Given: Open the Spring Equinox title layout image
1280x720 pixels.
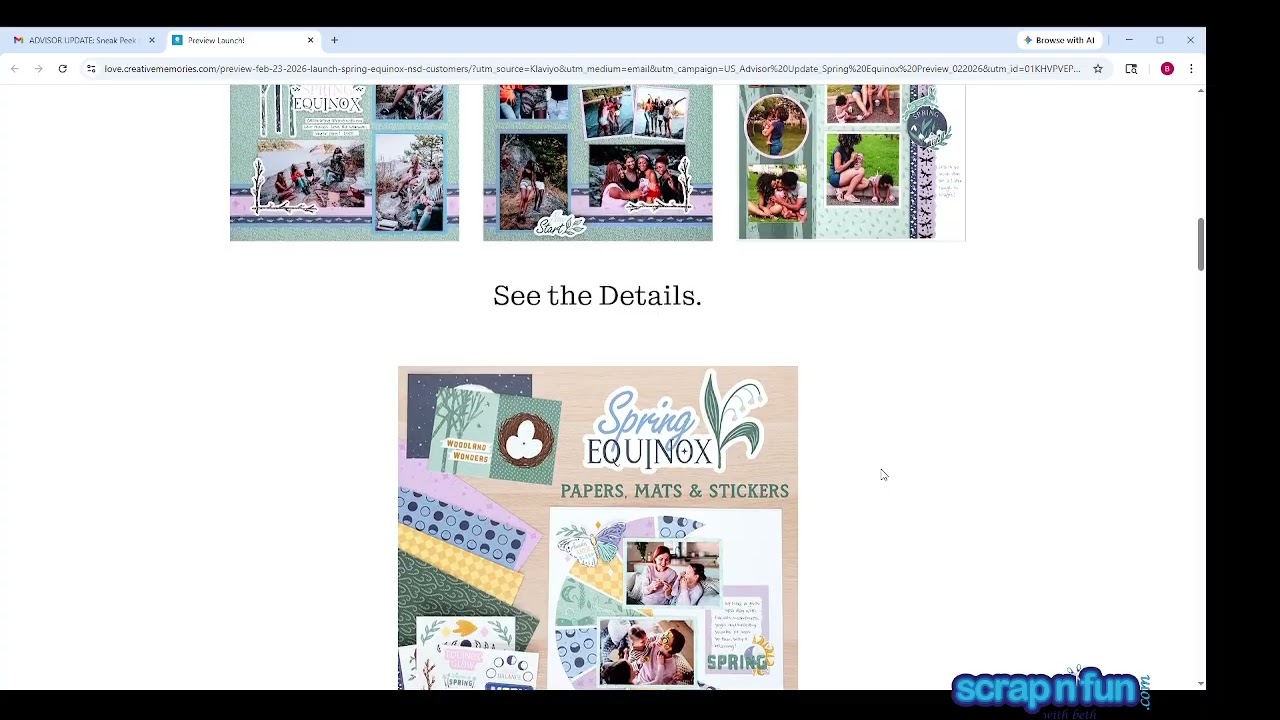Looking at the screenshot, I should coord(344,163).
